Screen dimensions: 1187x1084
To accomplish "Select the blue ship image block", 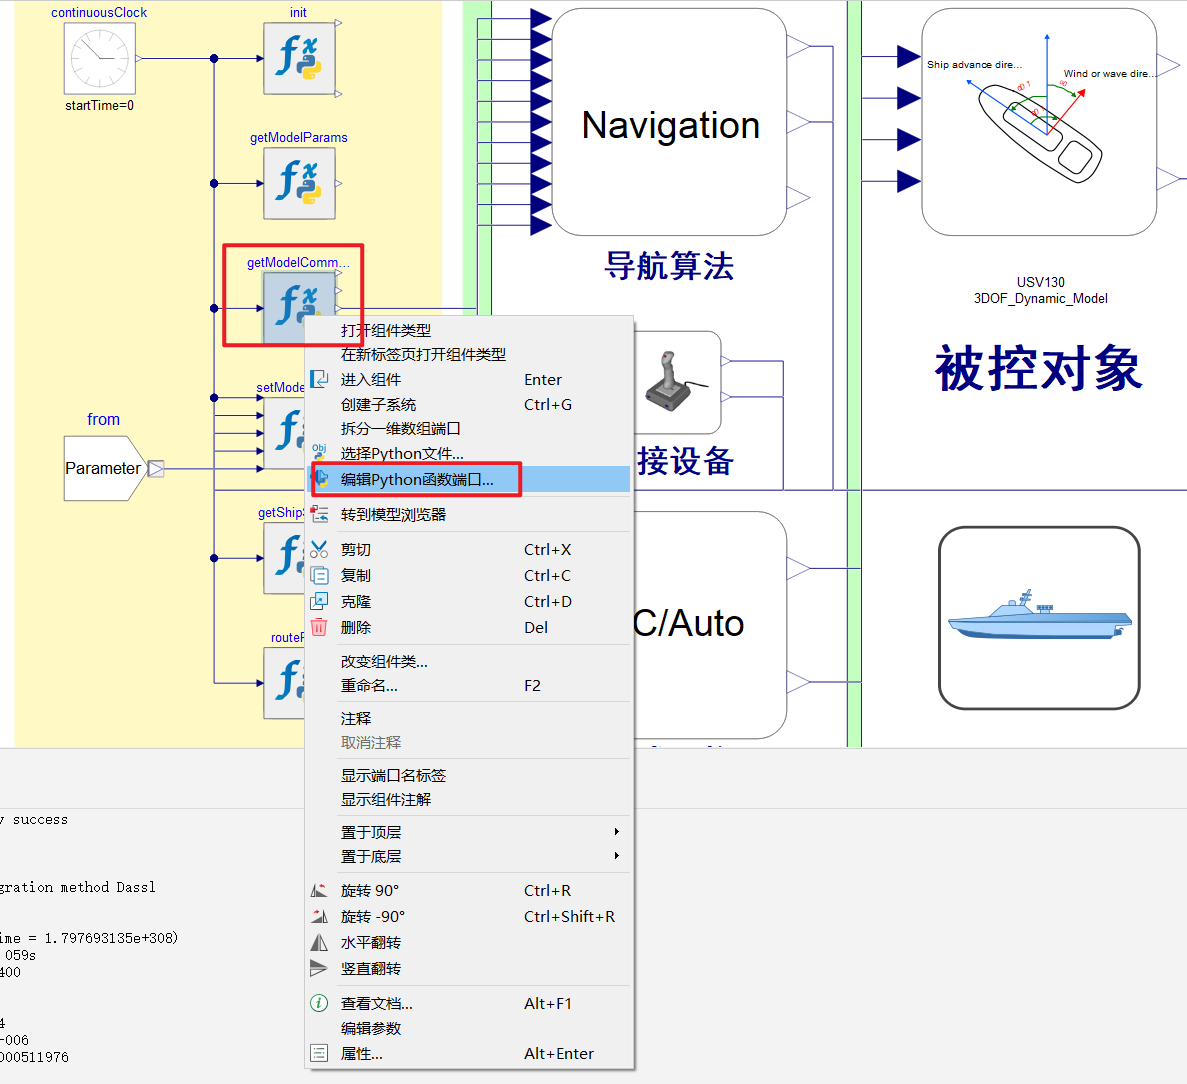I will (x=1039, y=618).
